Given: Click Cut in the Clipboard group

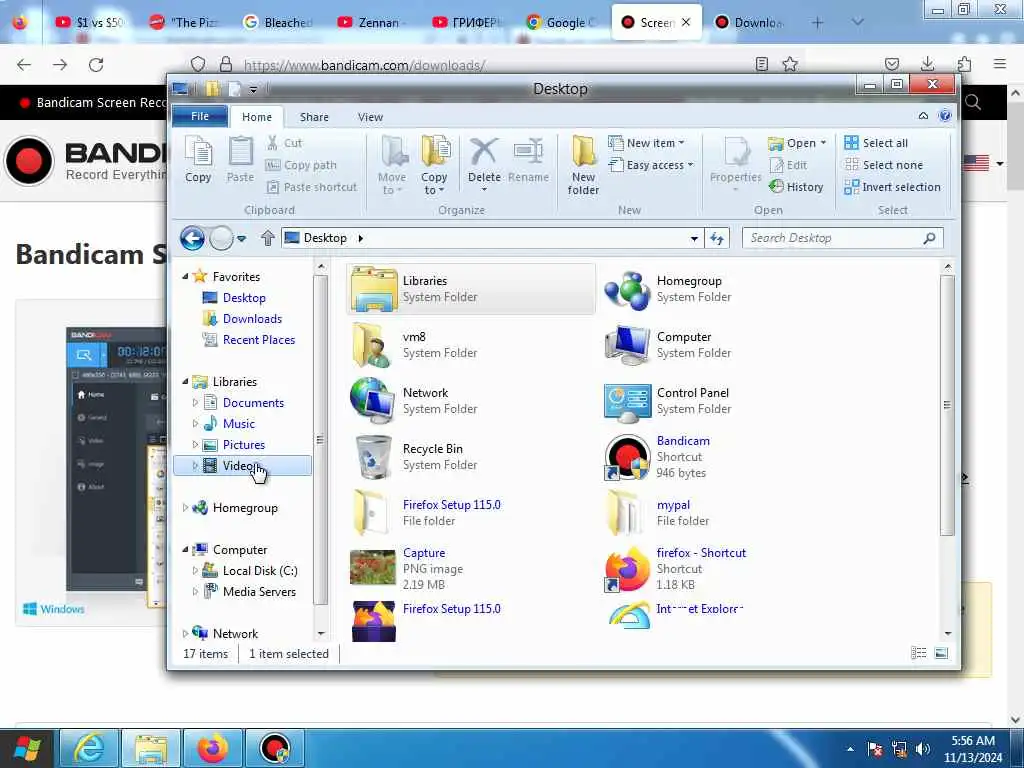Looking at the screenshot, I should pyautogui.click(x=284, y=143).
